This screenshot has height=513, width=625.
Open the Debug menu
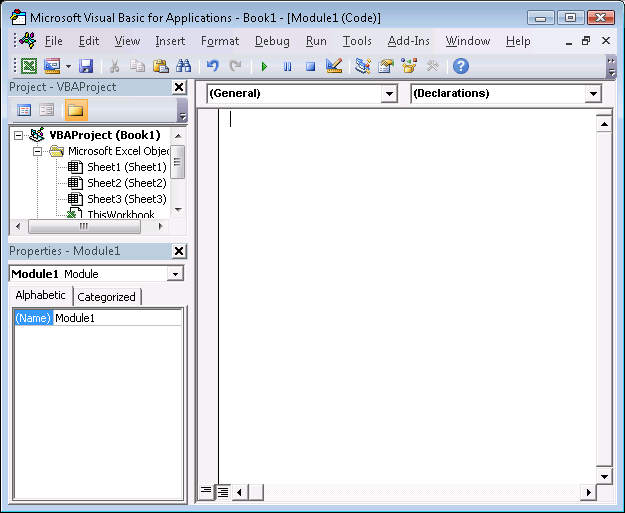click(x=272, y=41)
